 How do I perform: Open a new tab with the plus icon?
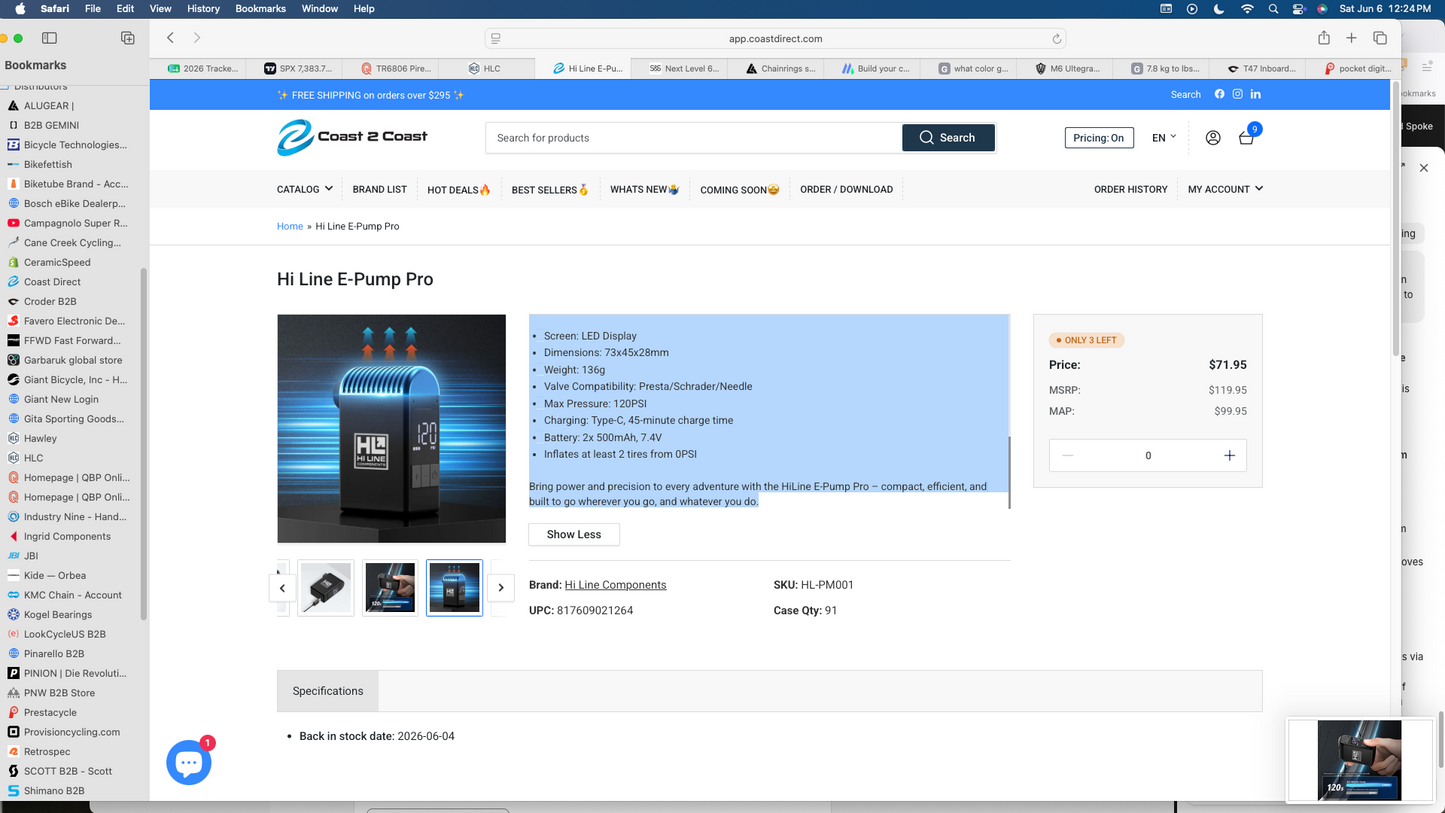1351,38
